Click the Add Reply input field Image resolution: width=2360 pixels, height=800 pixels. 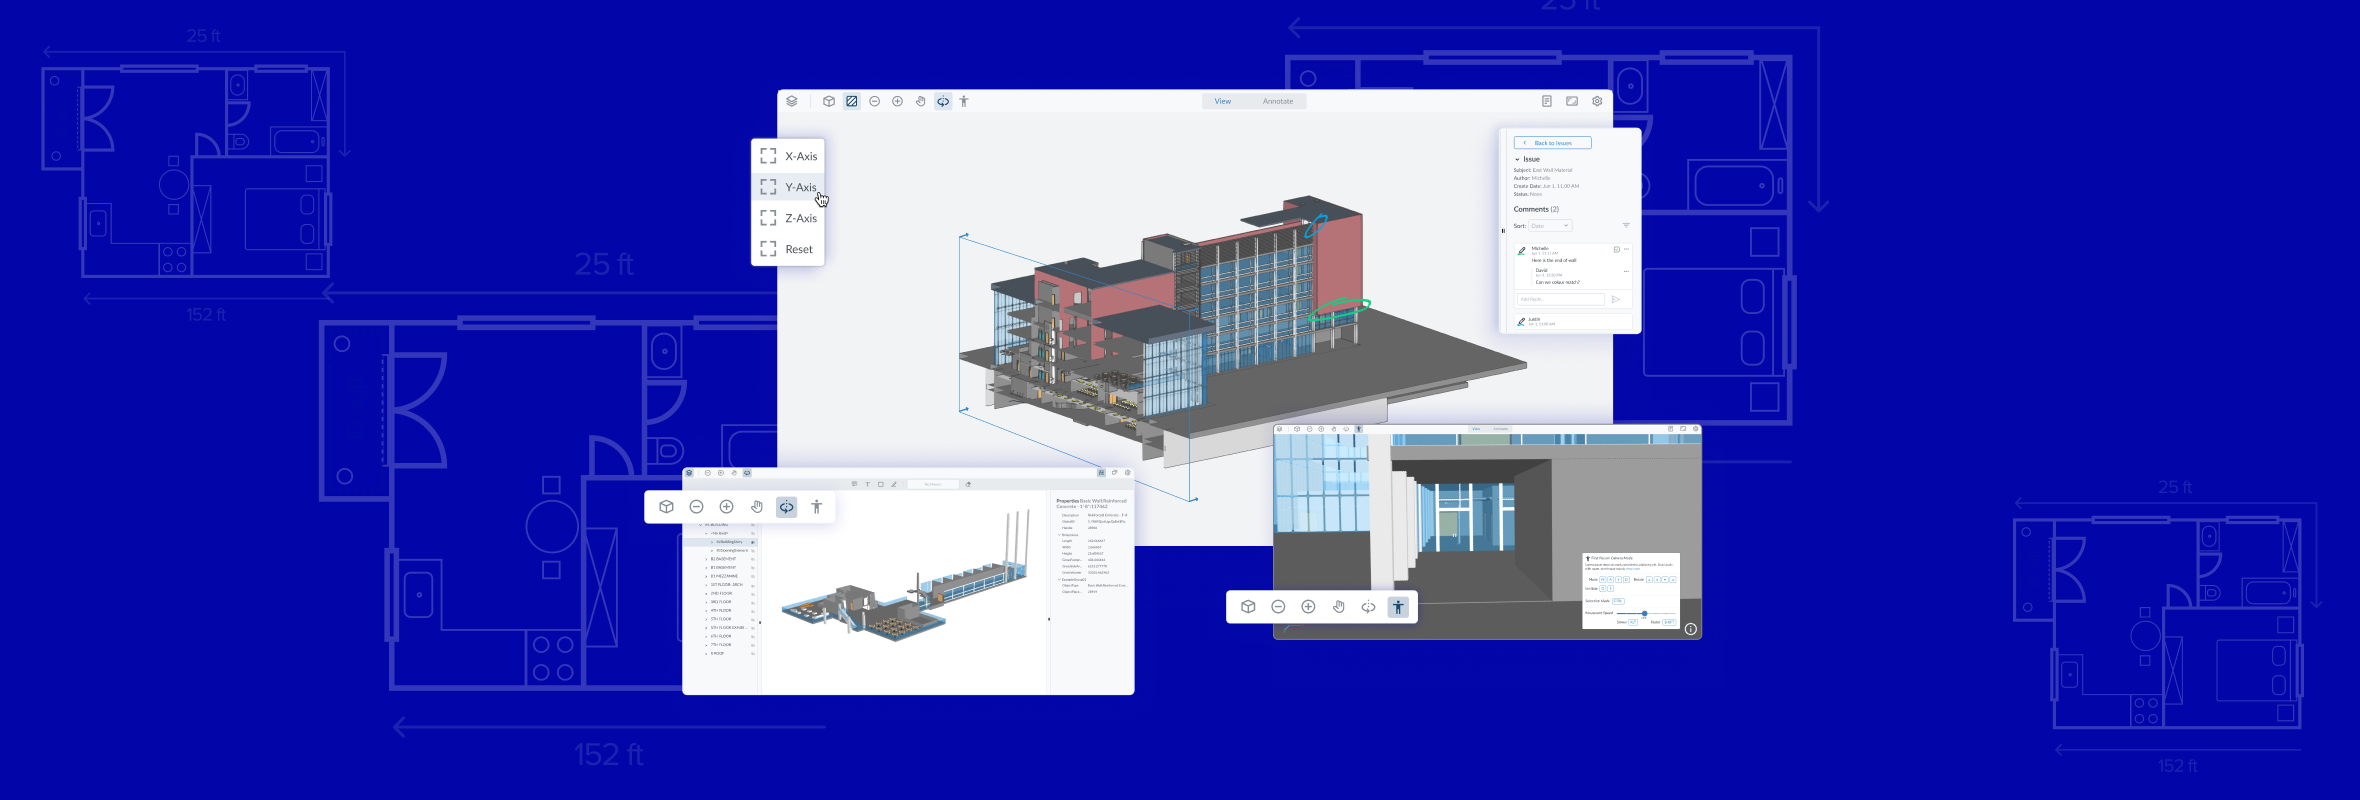tap(1561, 299)
